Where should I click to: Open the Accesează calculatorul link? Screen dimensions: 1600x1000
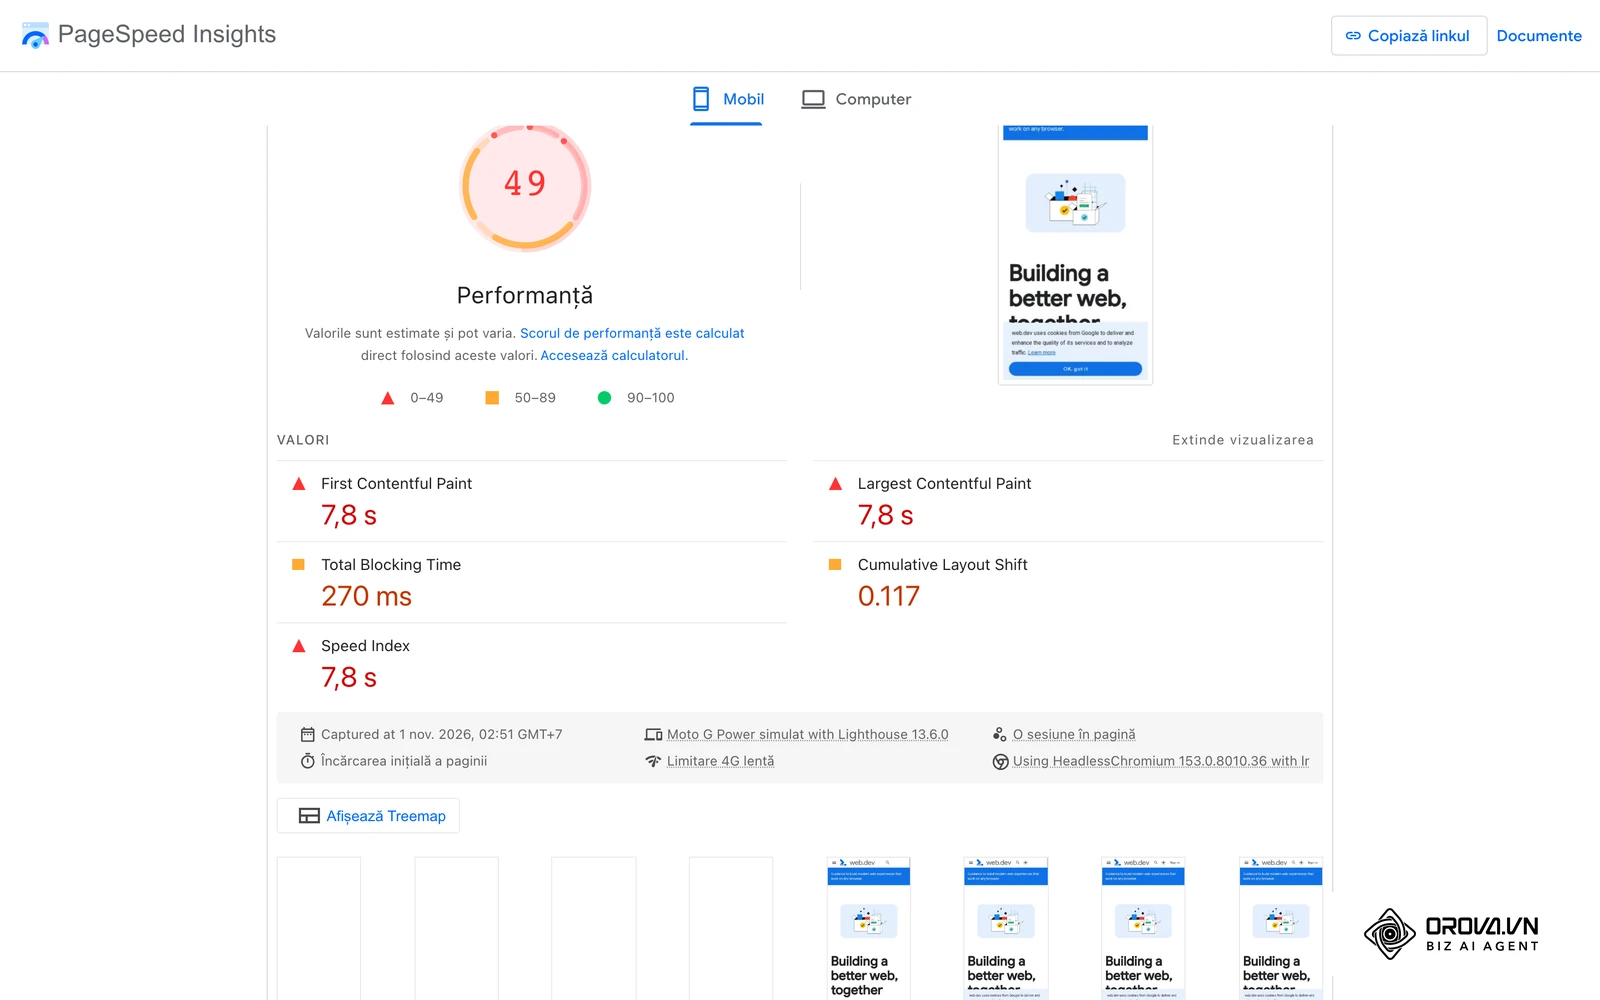coord(614,355)
